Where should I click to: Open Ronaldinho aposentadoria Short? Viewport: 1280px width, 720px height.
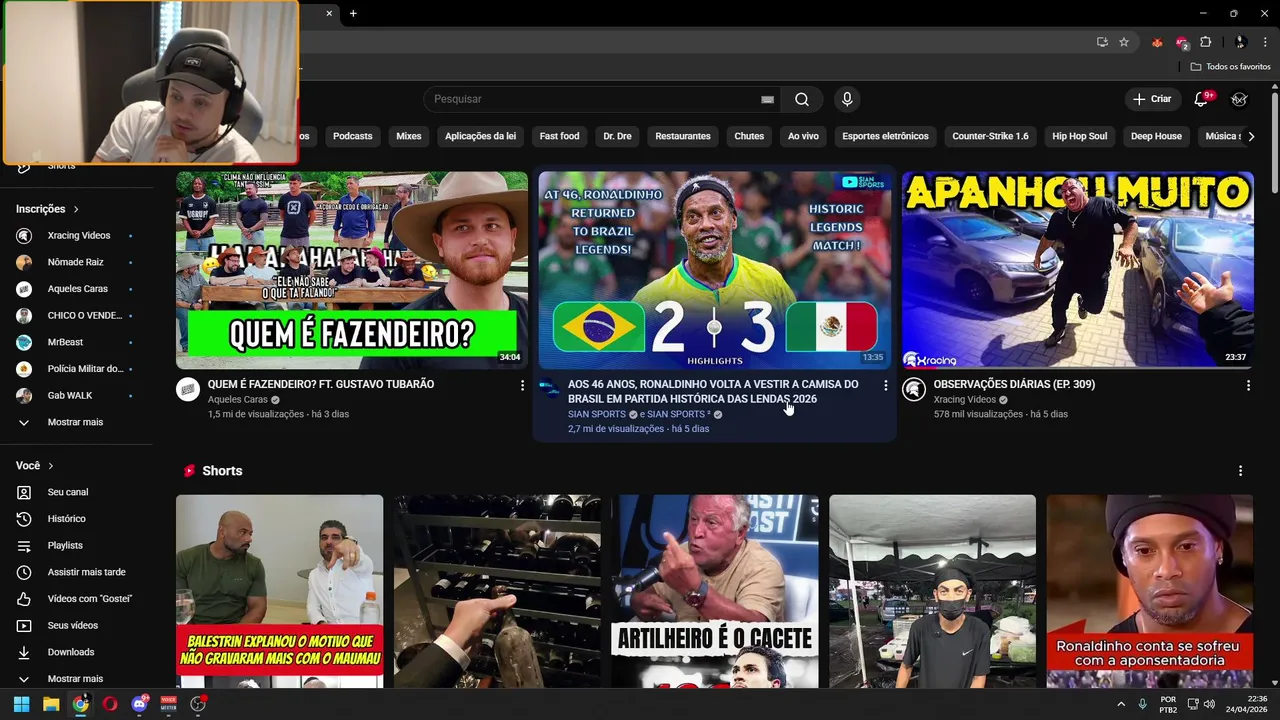click(1149, 591)
